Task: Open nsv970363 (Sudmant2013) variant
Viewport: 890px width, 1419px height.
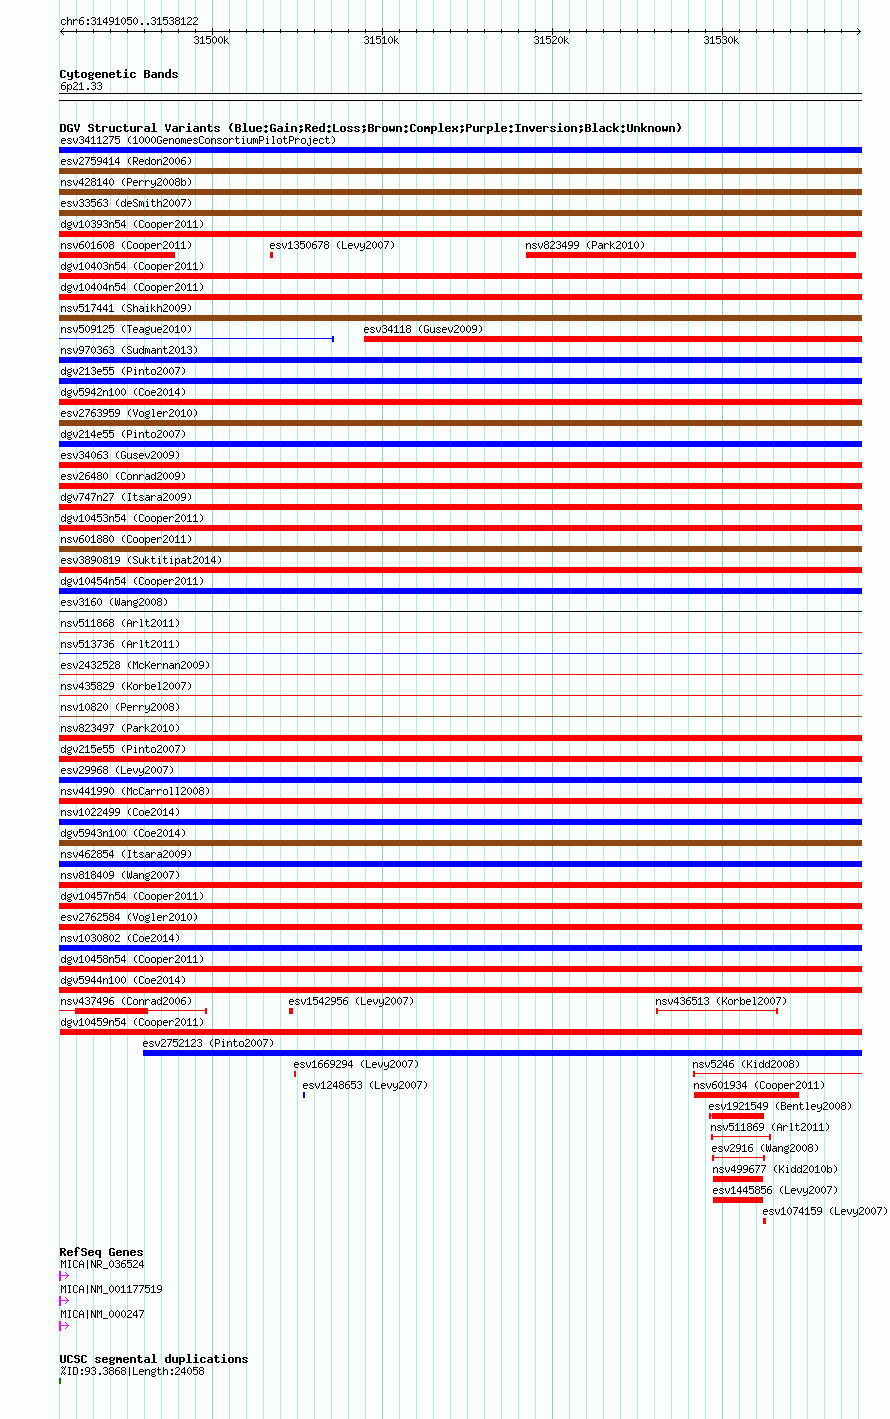Action: 129,350
